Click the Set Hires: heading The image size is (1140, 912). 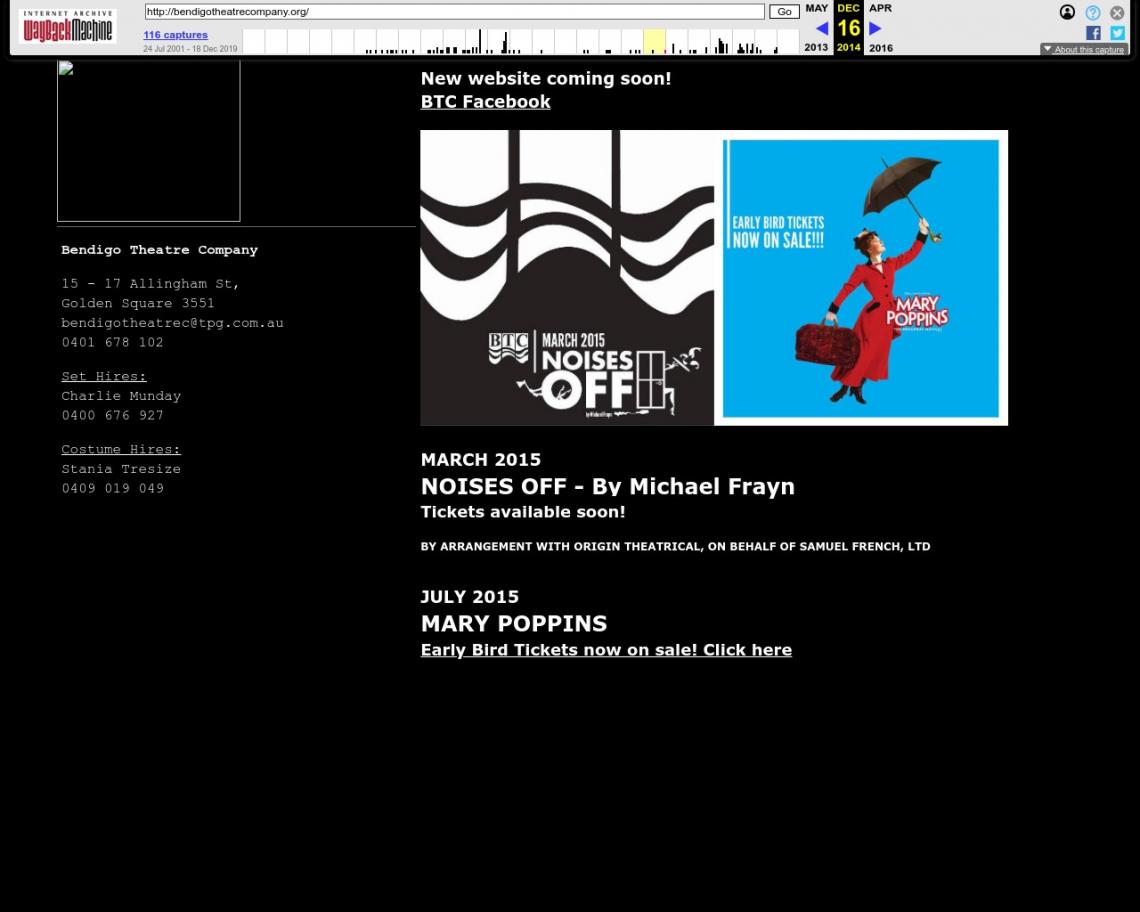[104, 376]
